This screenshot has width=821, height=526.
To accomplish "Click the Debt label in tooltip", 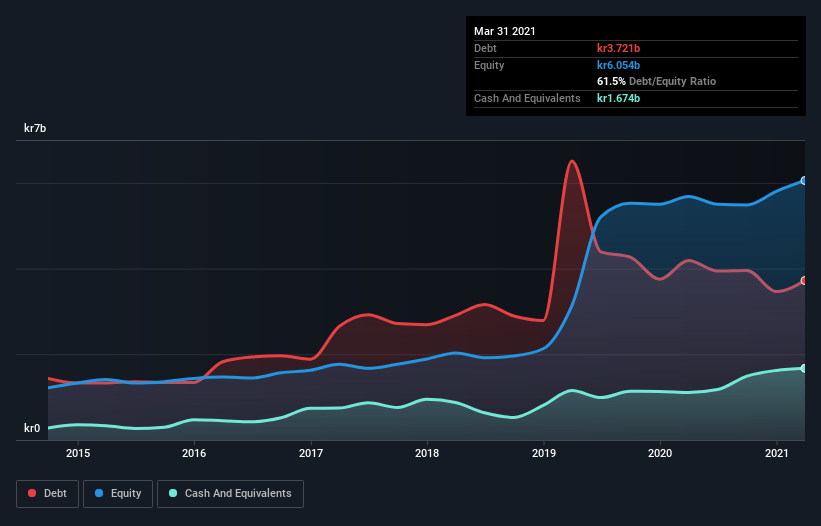I will (485, 48).
